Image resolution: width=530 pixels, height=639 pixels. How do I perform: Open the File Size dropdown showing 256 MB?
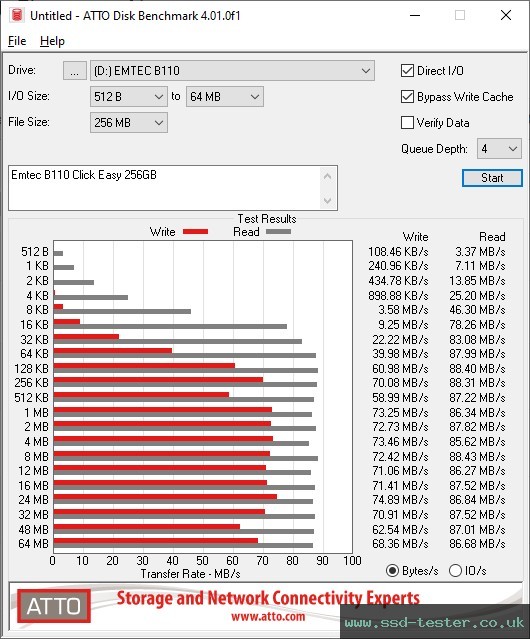(129, 123)
